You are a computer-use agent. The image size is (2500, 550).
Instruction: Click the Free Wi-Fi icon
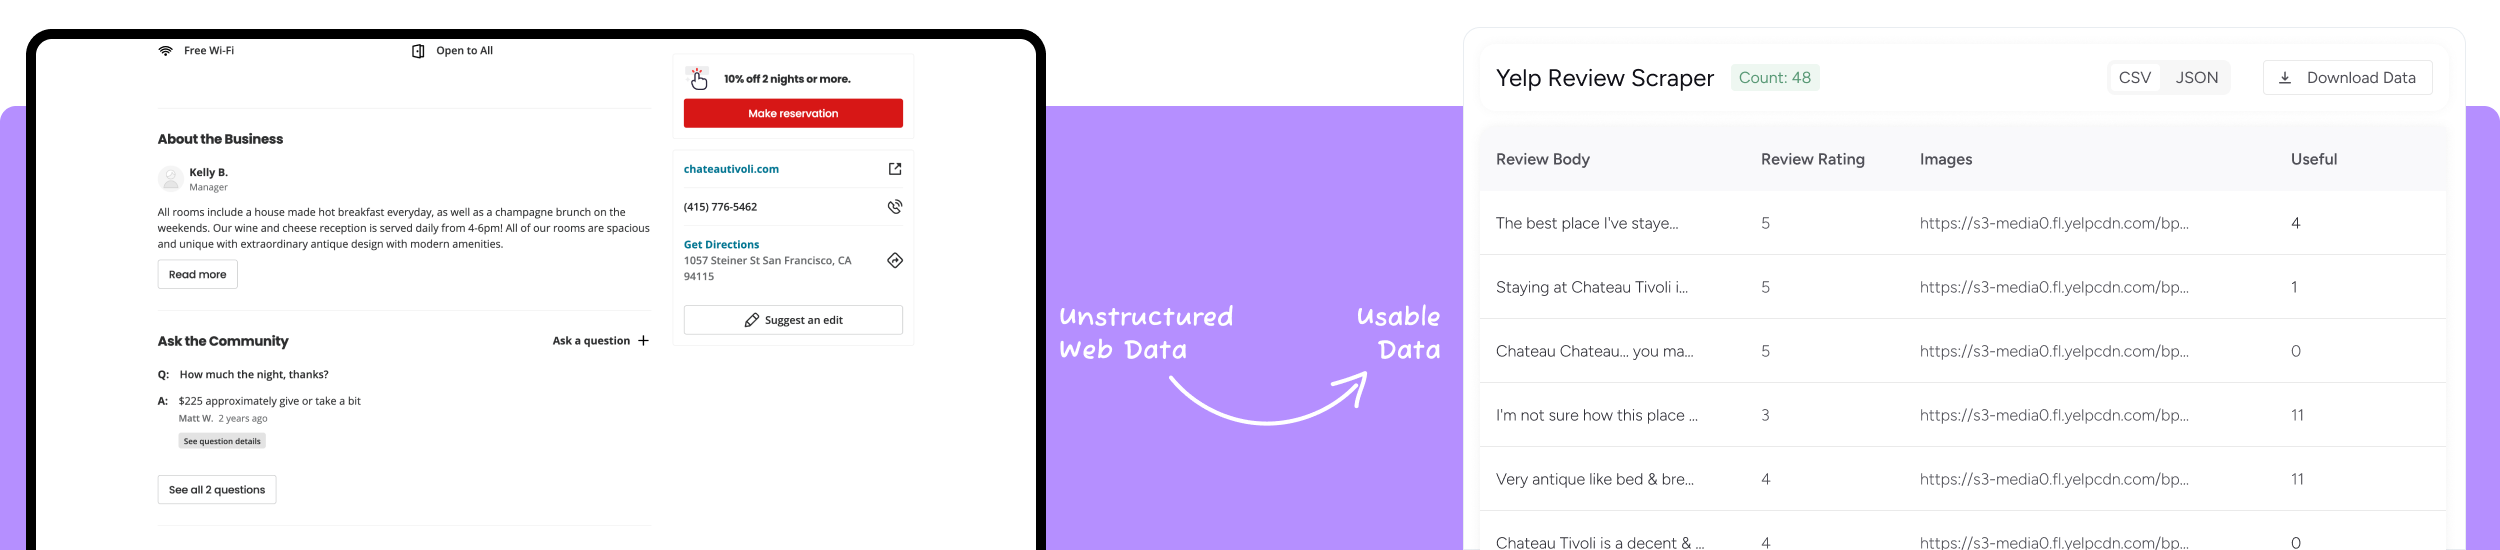tap(165, 51)
